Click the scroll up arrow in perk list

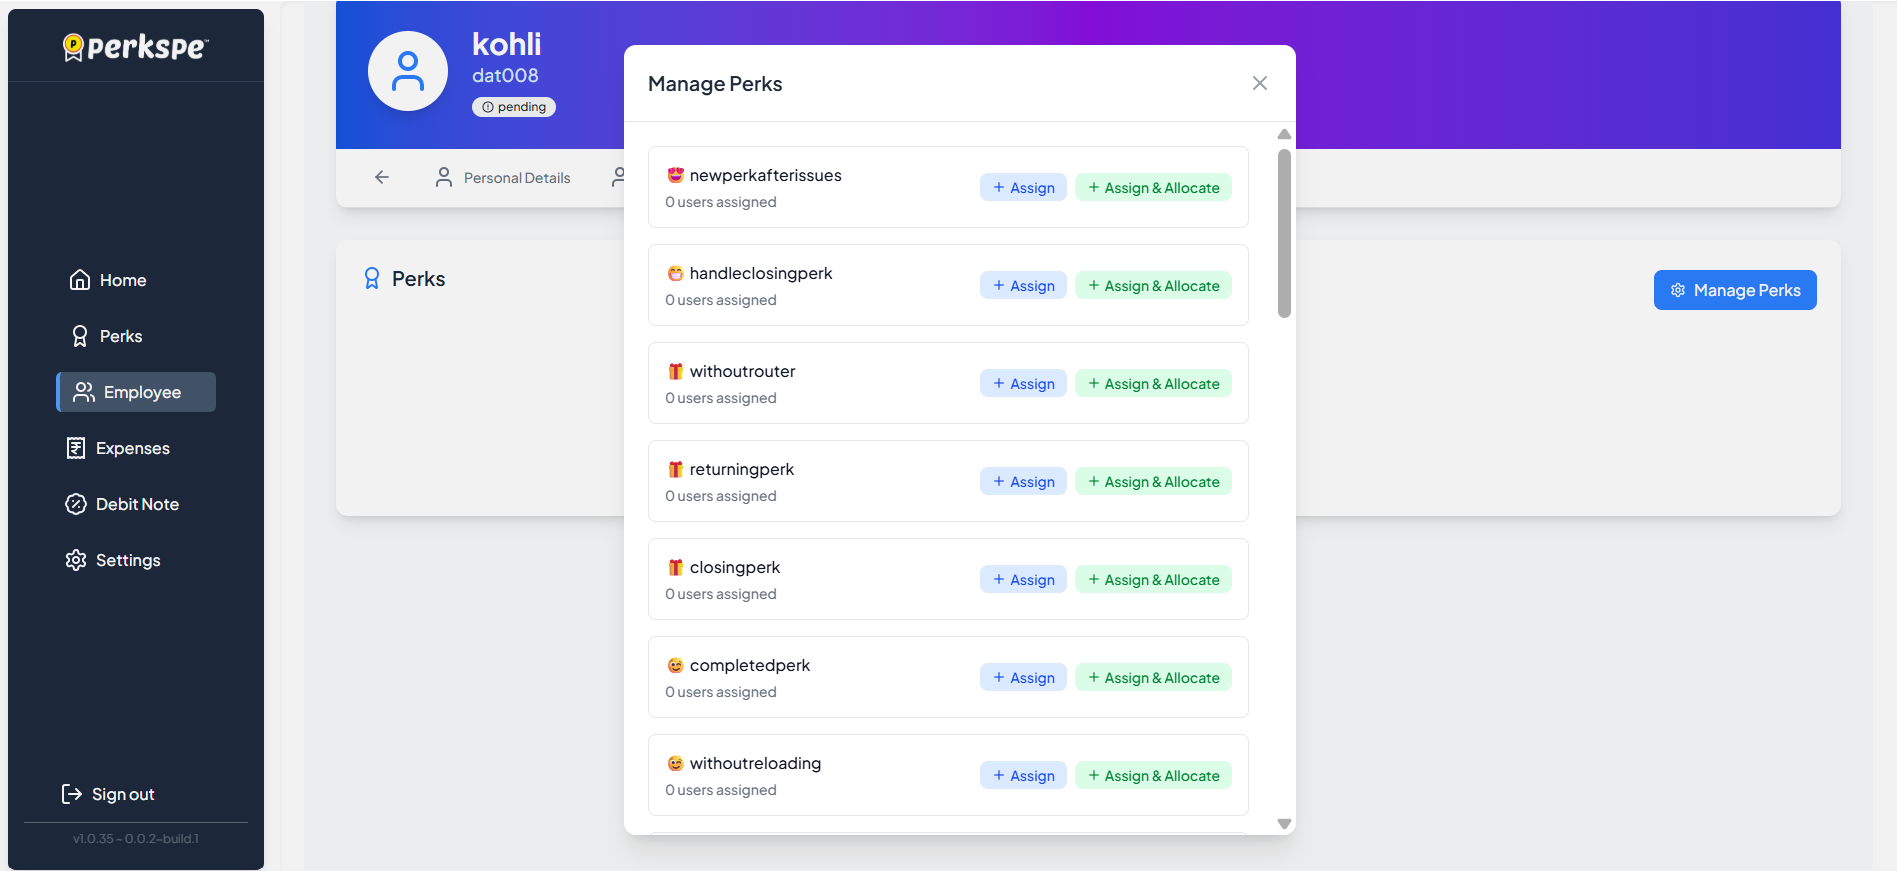tap(1285, 134)
